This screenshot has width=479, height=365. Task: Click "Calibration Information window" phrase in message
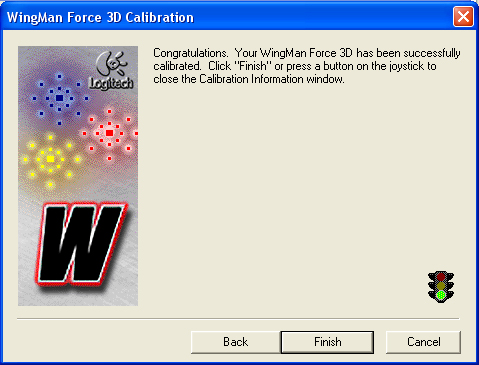point(271,79)
